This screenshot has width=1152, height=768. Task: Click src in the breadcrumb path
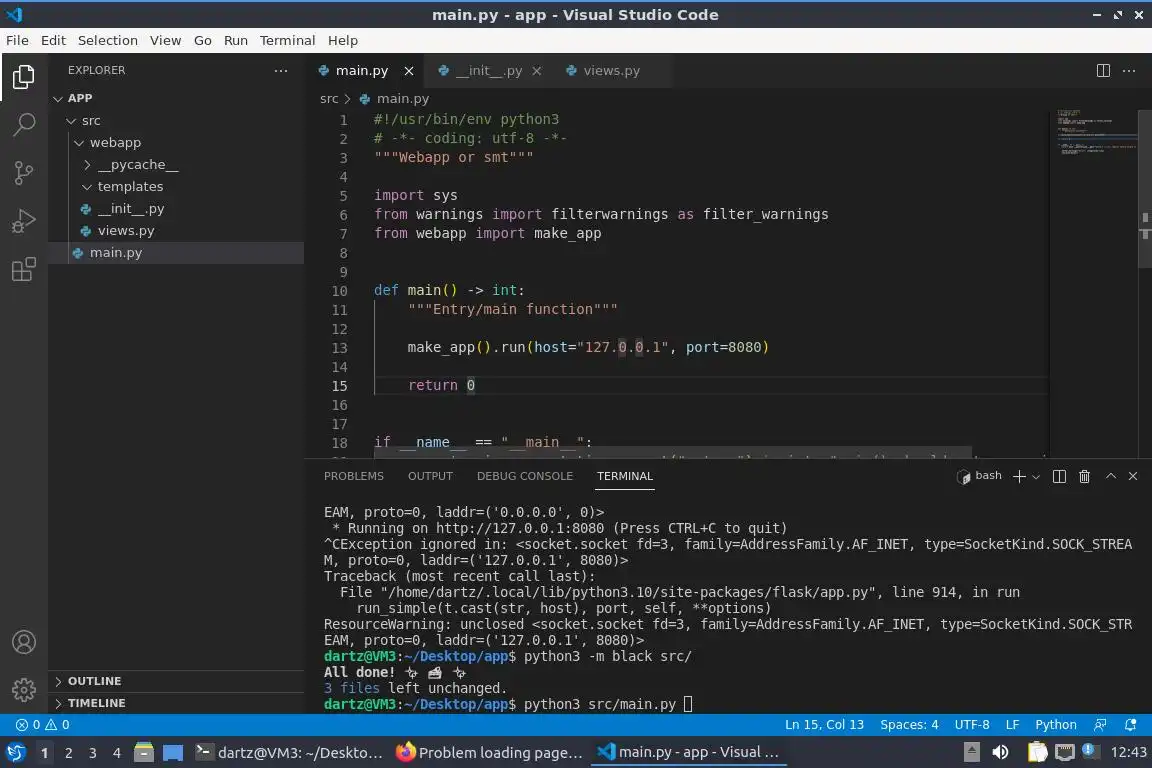[329, 98]
